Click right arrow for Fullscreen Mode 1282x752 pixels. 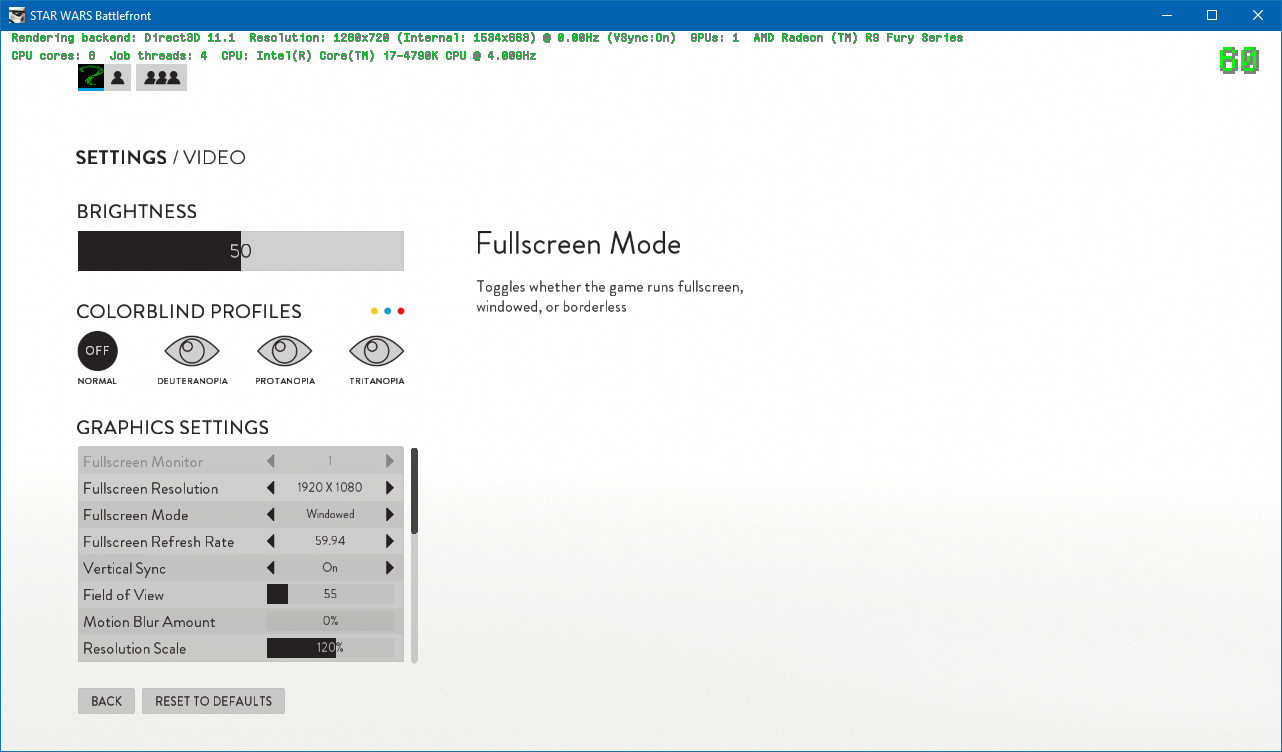coord(390,515)
